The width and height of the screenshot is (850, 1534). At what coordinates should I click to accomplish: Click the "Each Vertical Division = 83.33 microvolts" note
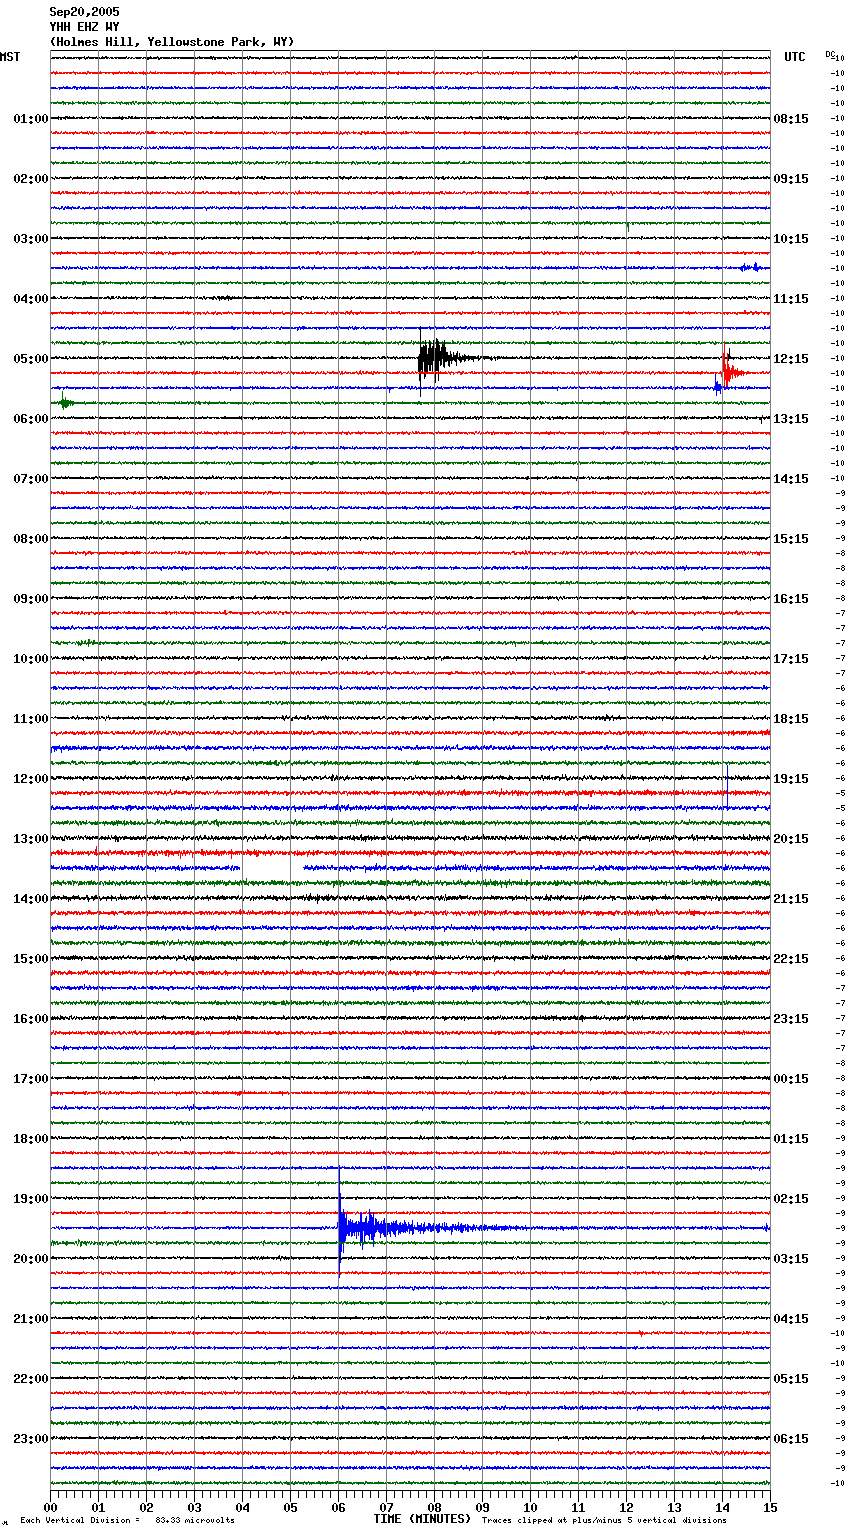click(128, 1520)
